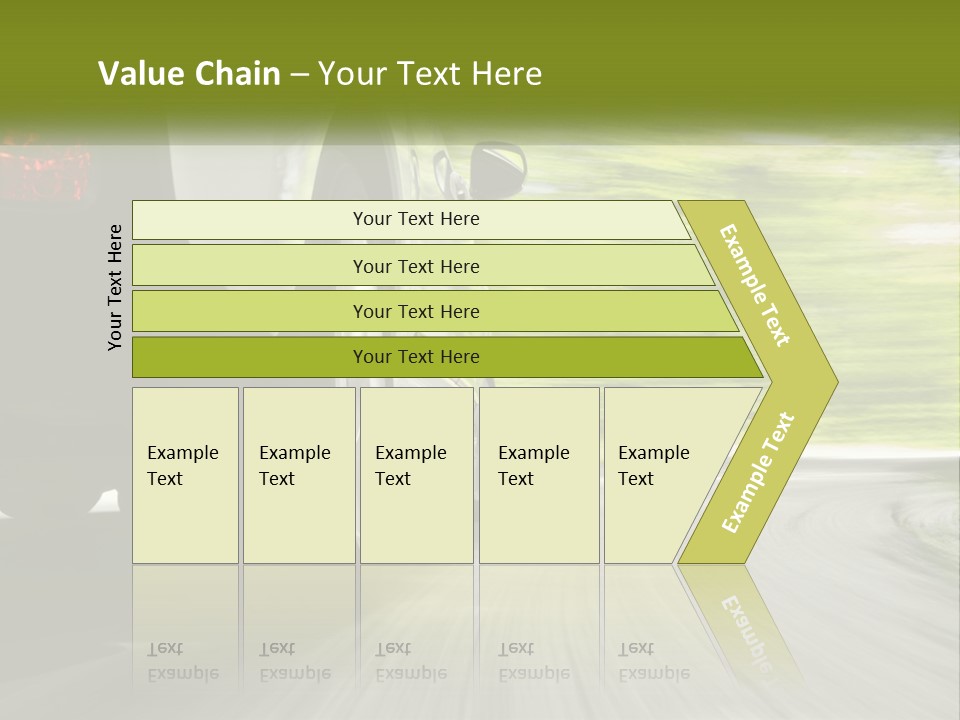Image resolution: width=960 pixels, height=720 pixels.
Task: Select the third 'Your Text Here' bar
Action: pos(435,311)
